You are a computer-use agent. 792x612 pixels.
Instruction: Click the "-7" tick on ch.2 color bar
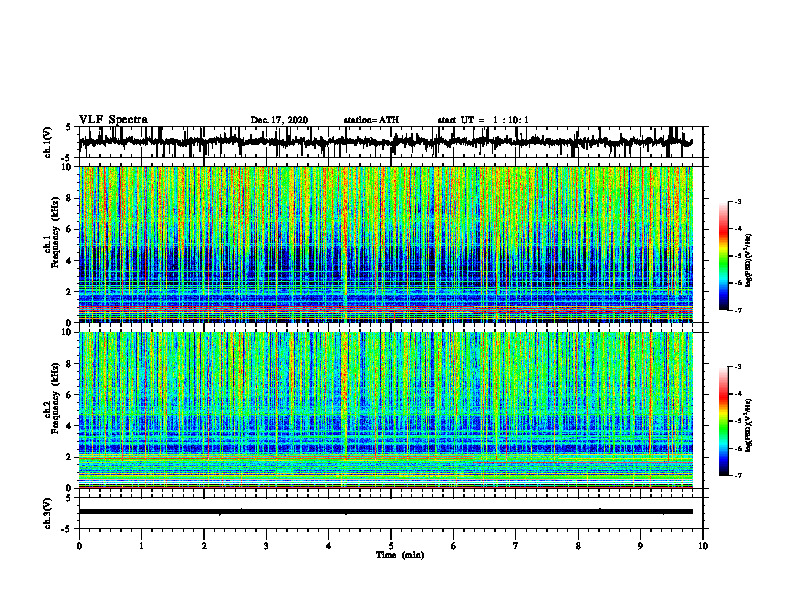[x=738, y=476]
